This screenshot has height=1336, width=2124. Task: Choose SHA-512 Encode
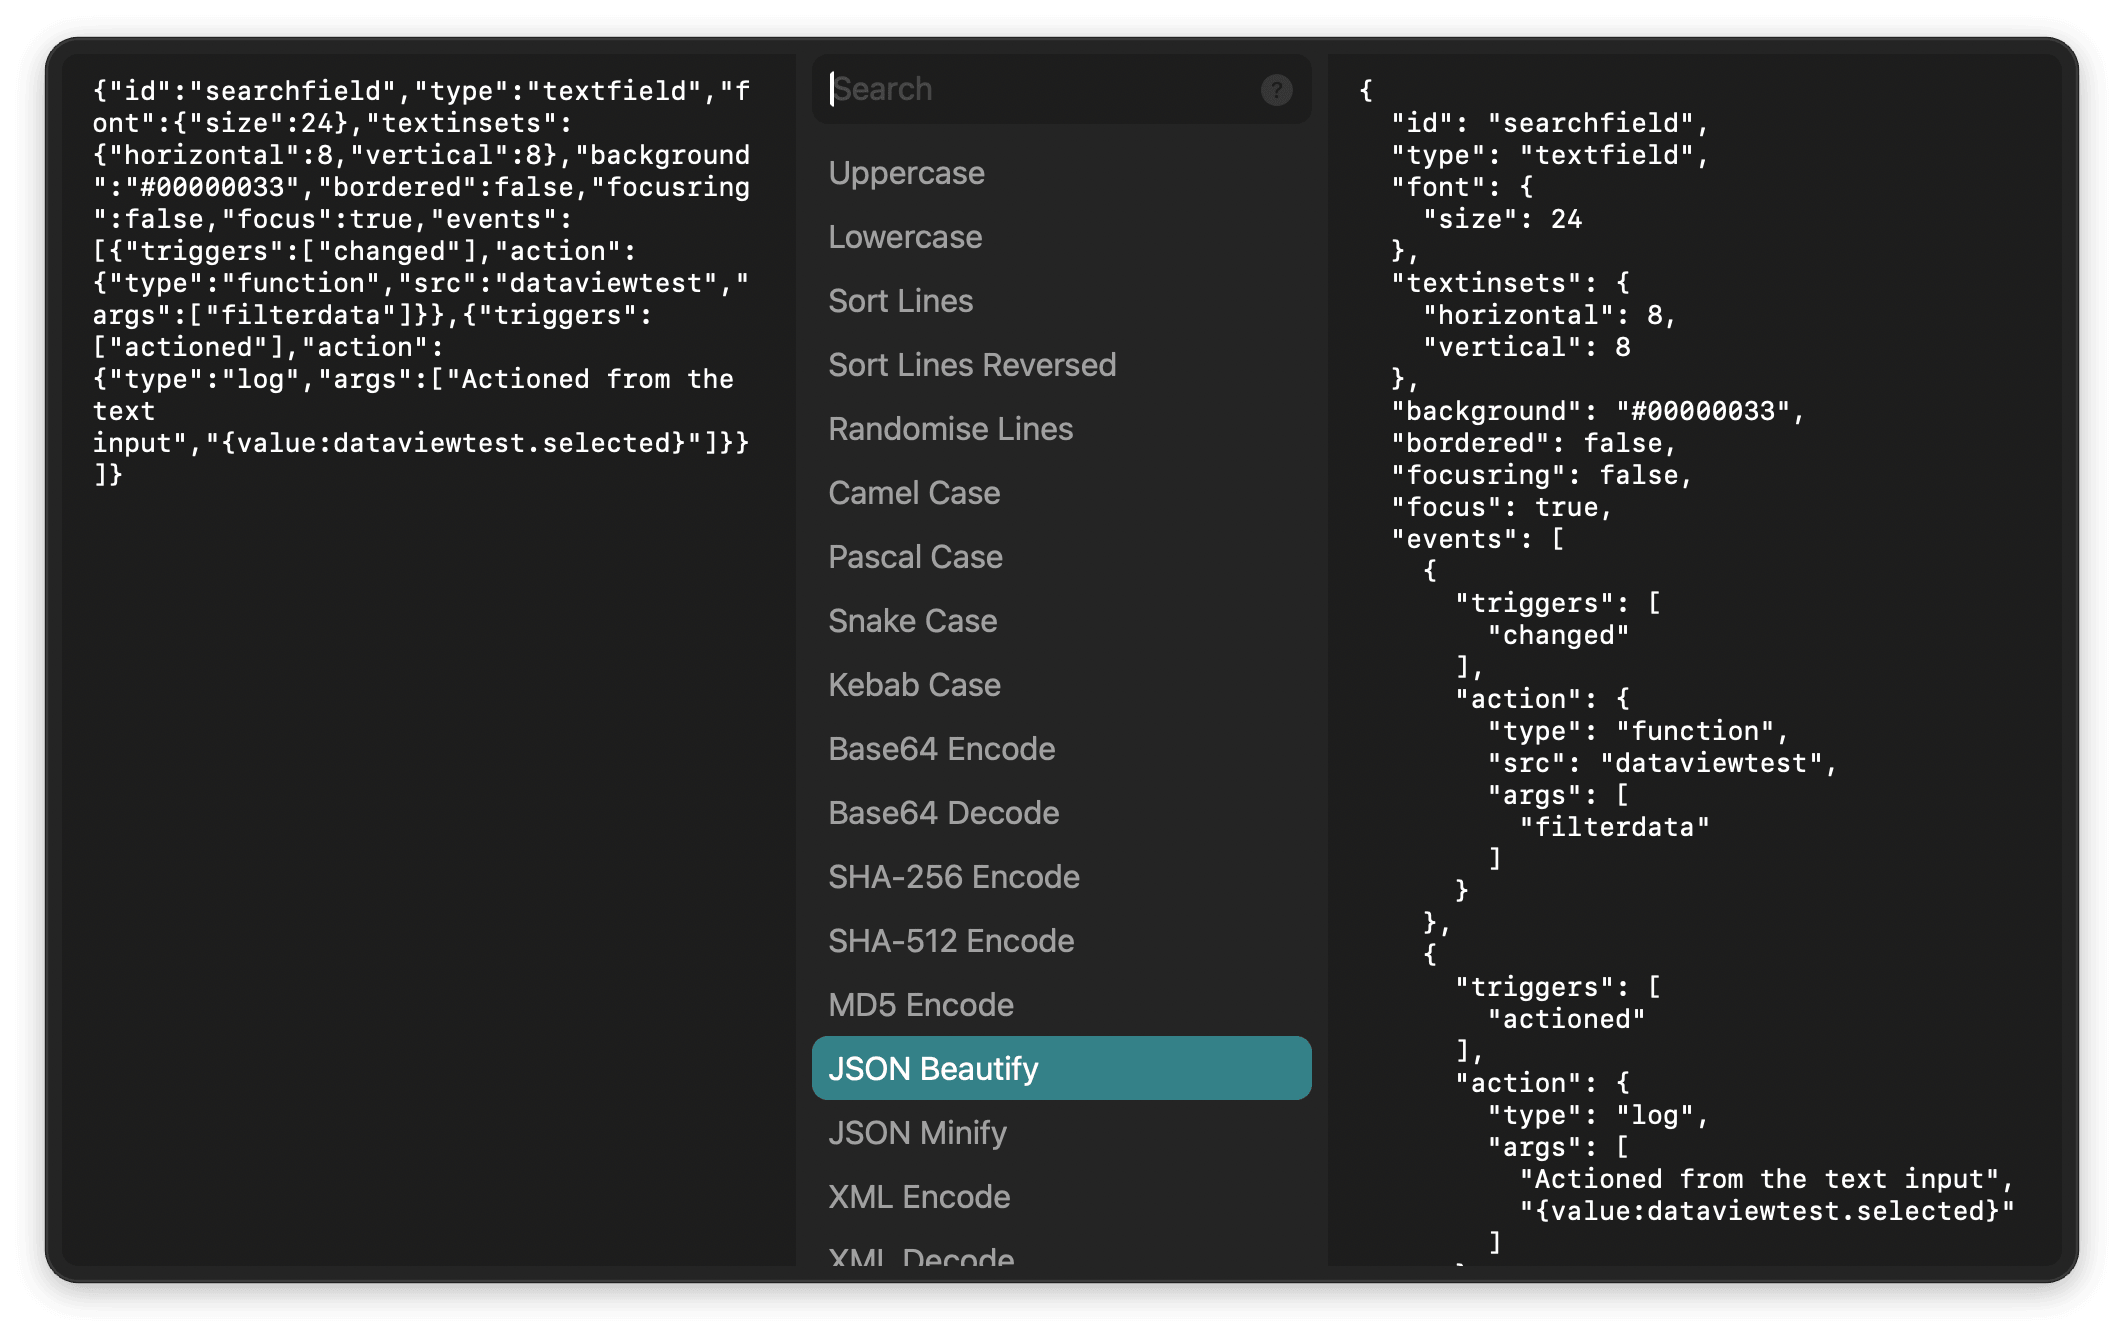[x=1061, y=941]
